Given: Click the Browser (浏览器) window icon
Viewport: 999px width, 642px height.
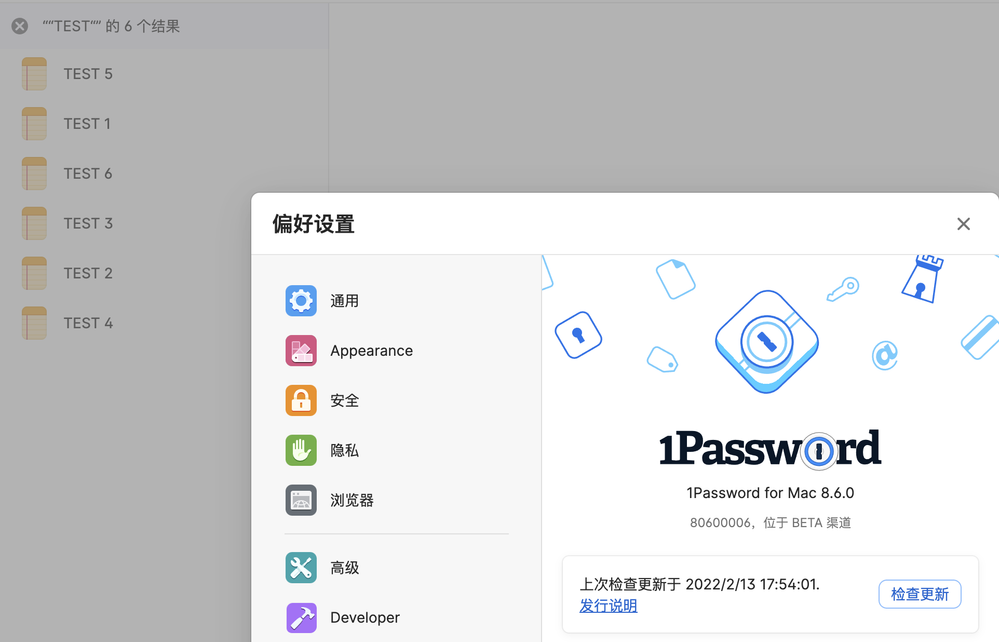Looking at the screenshot, I should point(301,500).
